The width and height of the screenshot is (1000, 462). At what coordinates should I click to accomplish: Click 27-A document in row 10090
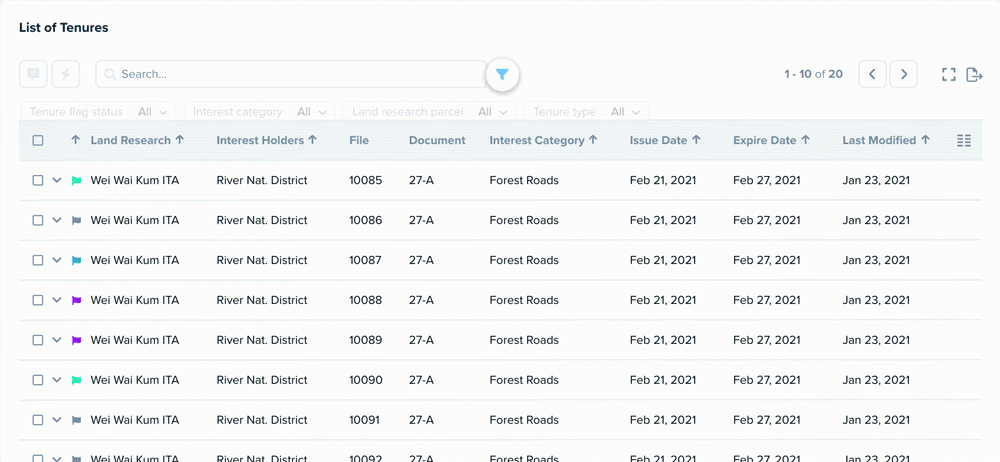tap(422, 380)
